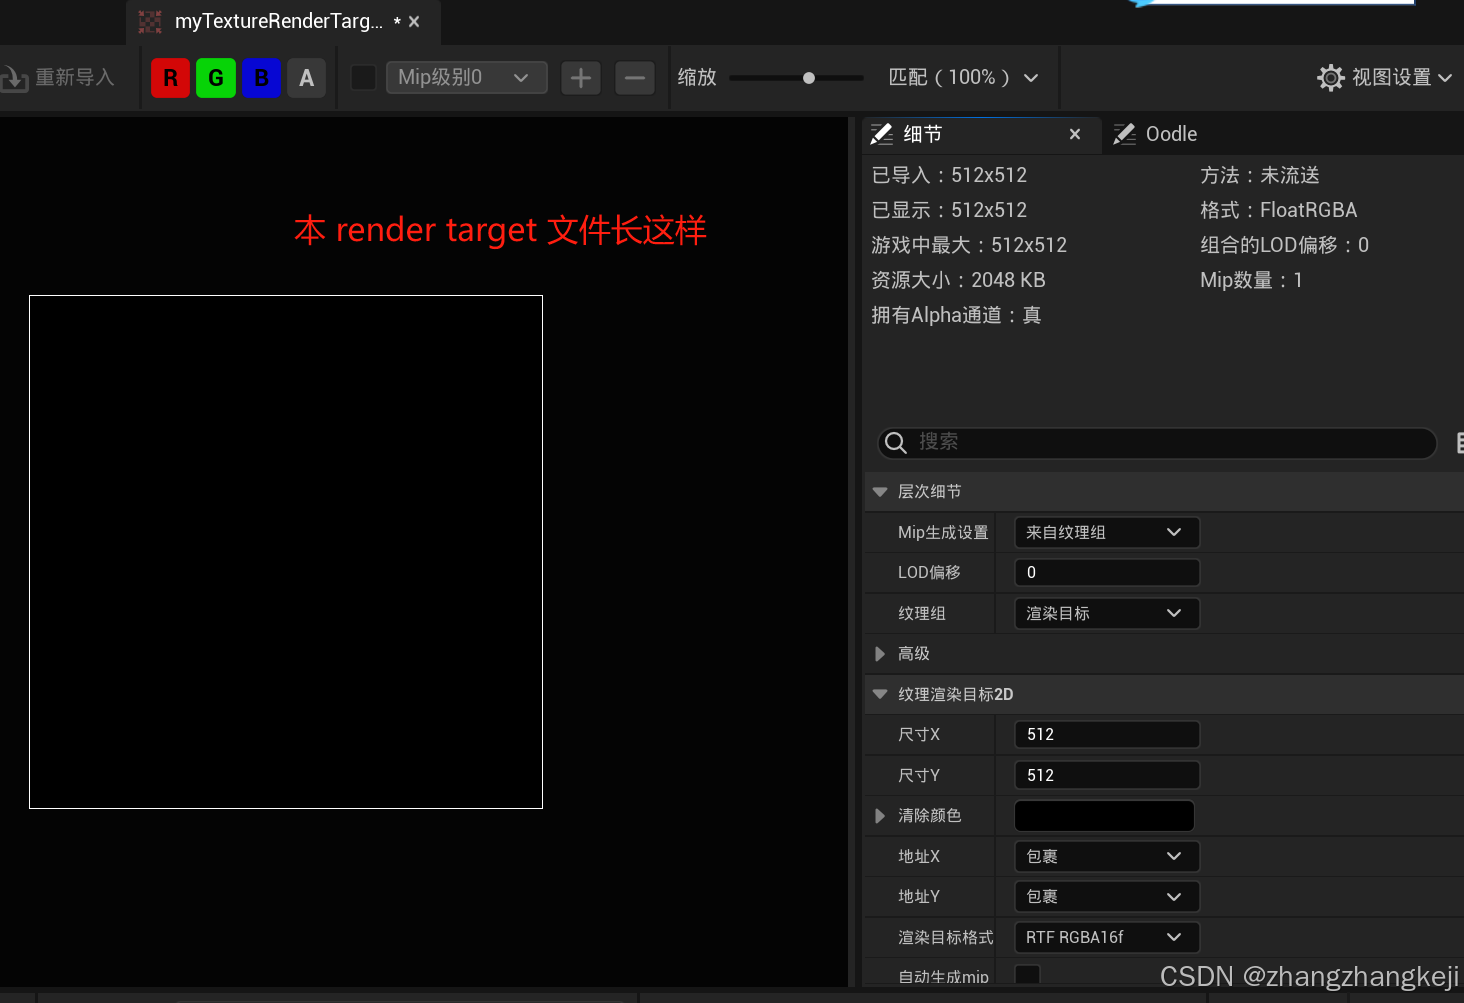Open the 匹配（100%） zoom dropdown
Image resolution: width=1464 pixels, height=1003 pixels.
pos(962,77)
